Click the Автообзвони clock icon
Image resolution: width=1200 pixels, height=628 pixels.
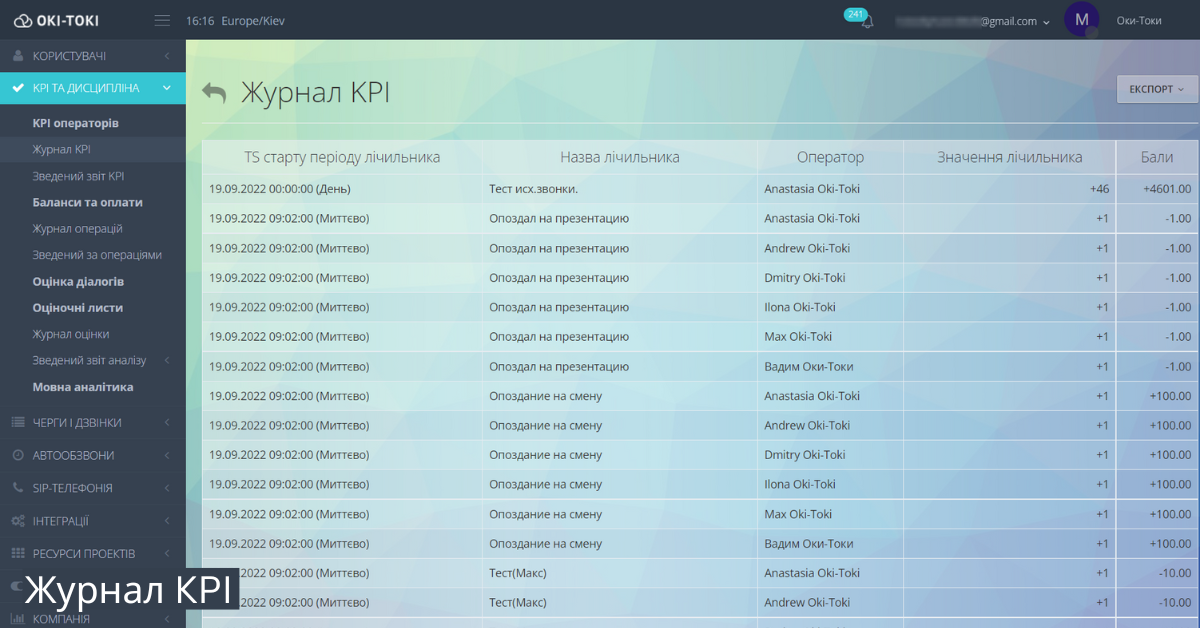pyautogui.click(x=17, y=456)
